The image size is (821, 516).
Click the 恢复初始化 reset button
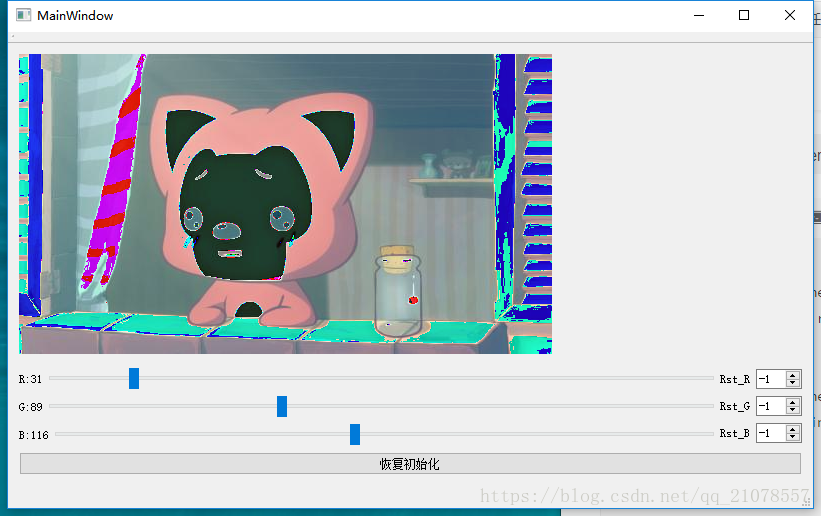[x=410, y=464]
